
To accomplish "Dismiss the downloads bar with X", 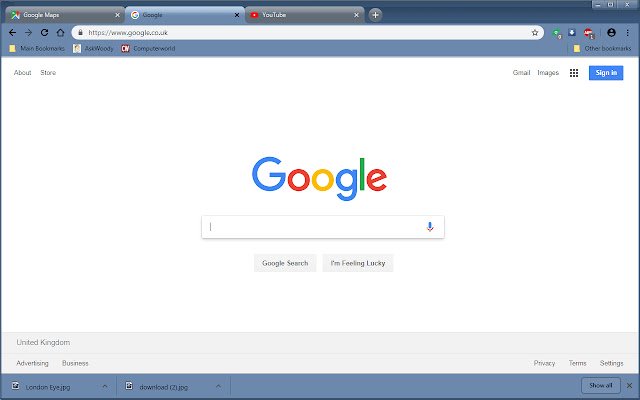I will (629, 385).
